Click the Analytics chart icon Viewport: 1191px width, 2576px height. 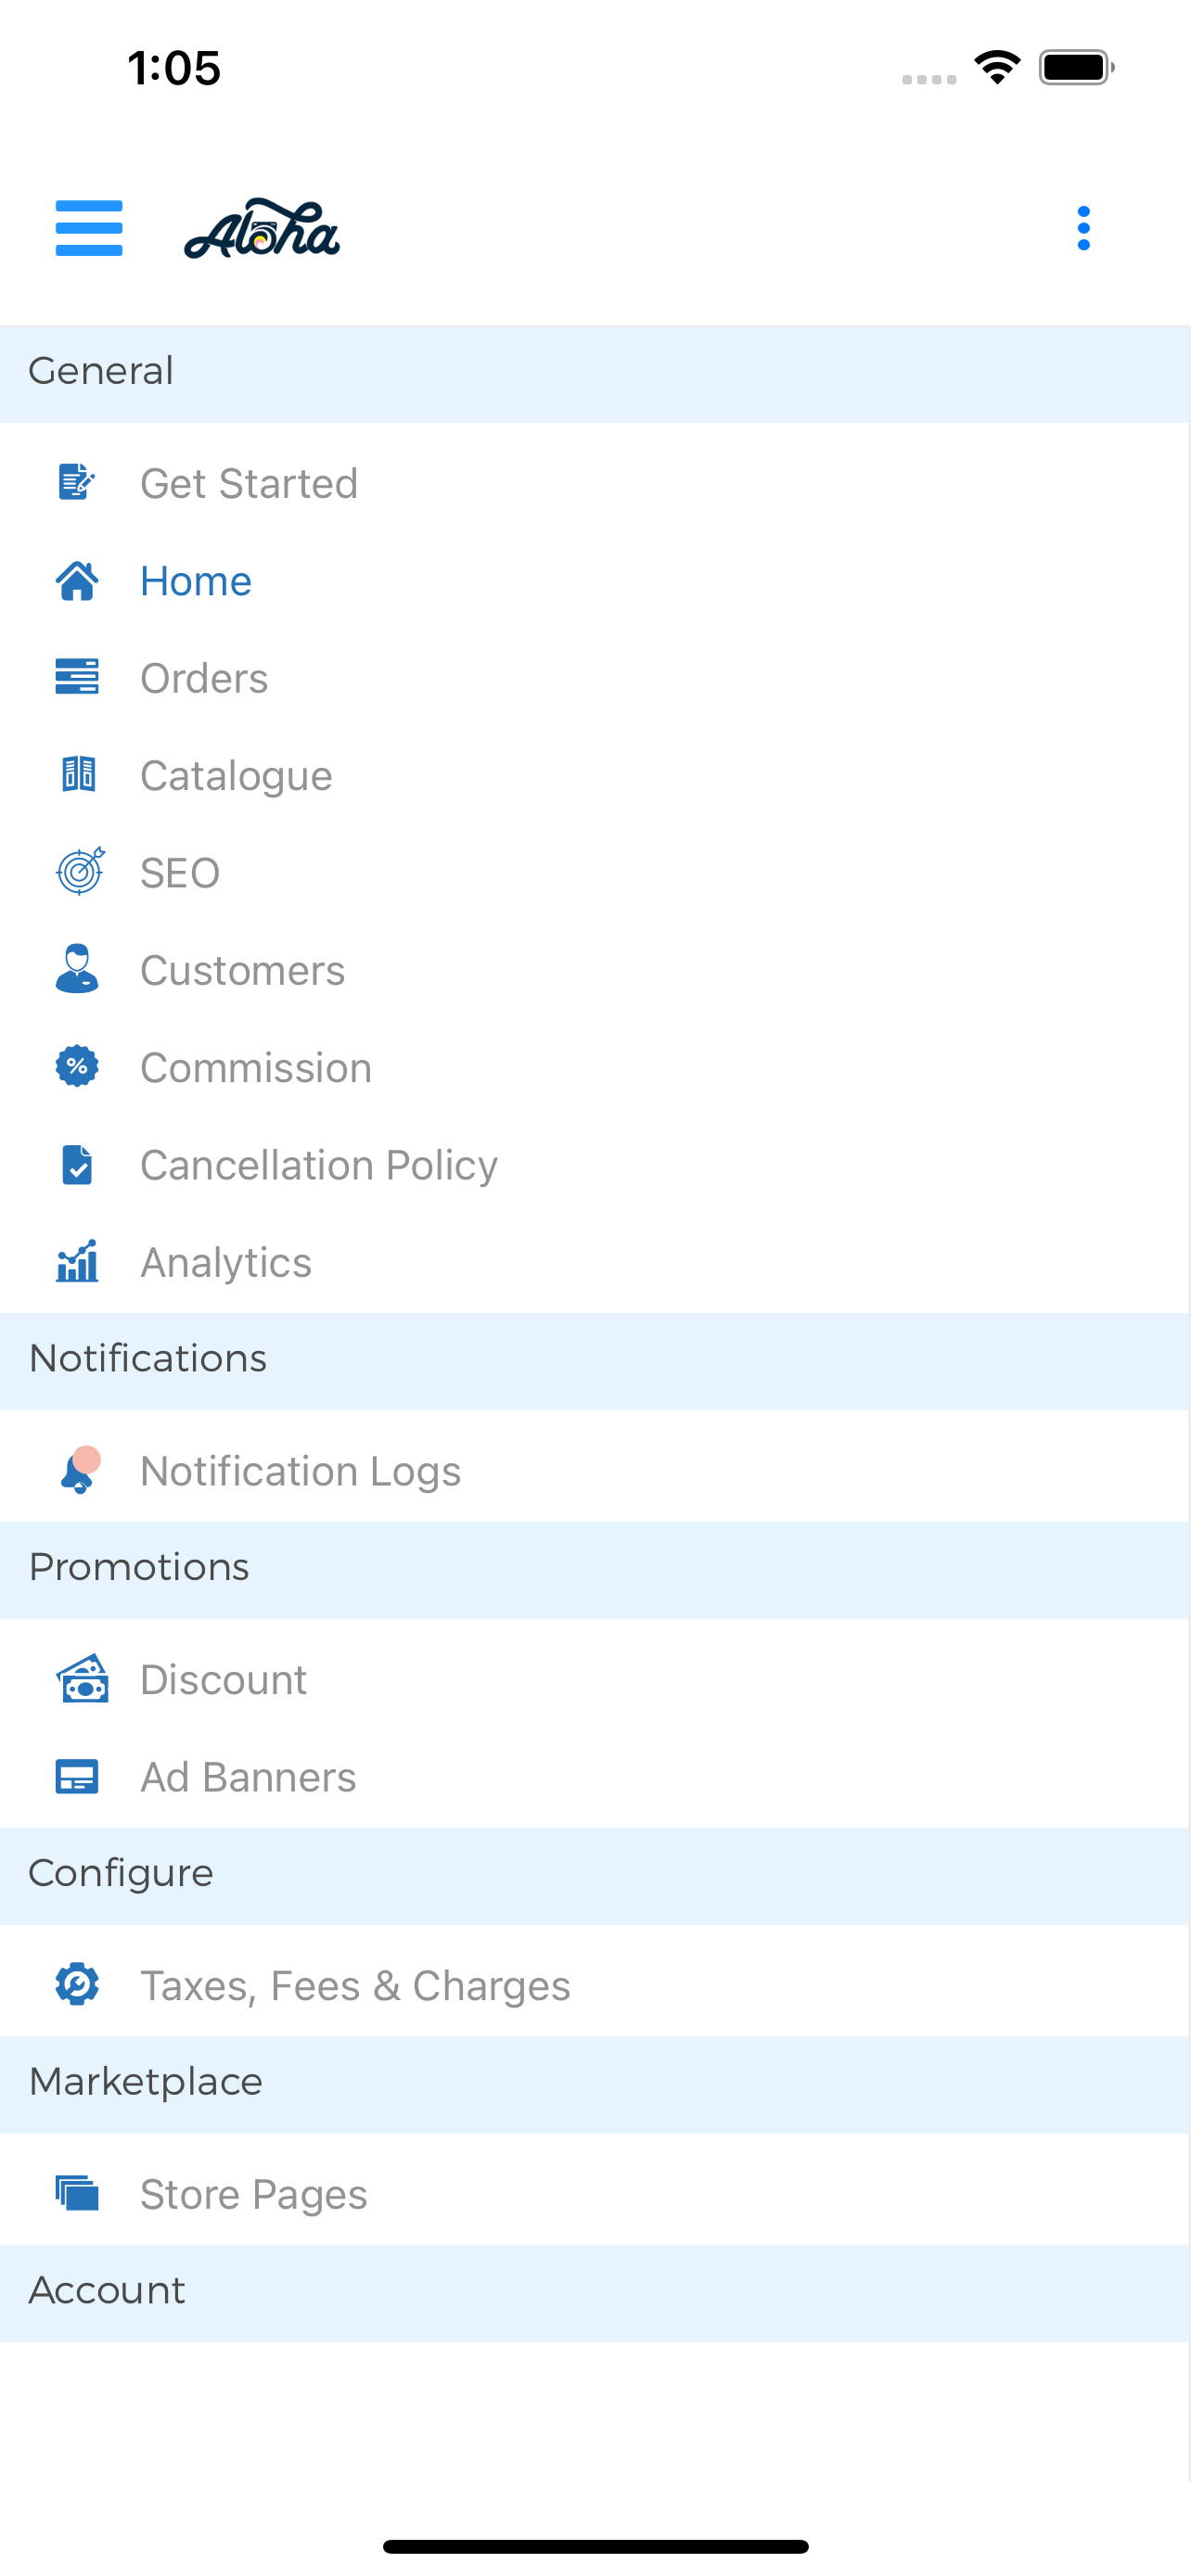(77, 1261)
